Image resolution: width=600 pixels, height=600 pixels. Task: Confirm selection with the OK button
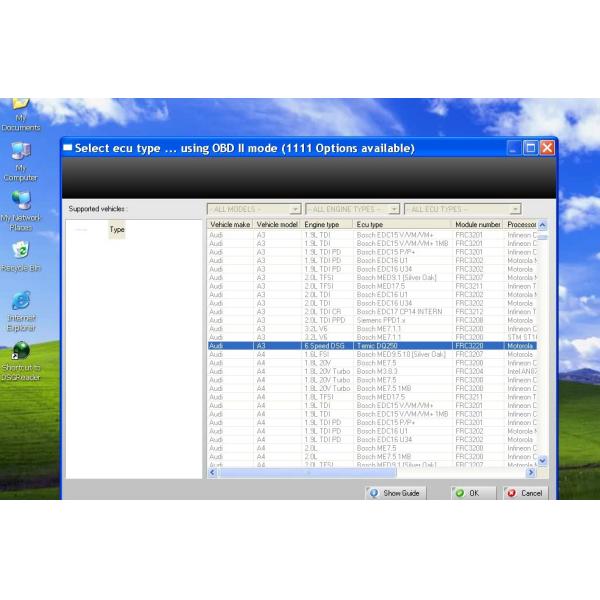(467, 493)
